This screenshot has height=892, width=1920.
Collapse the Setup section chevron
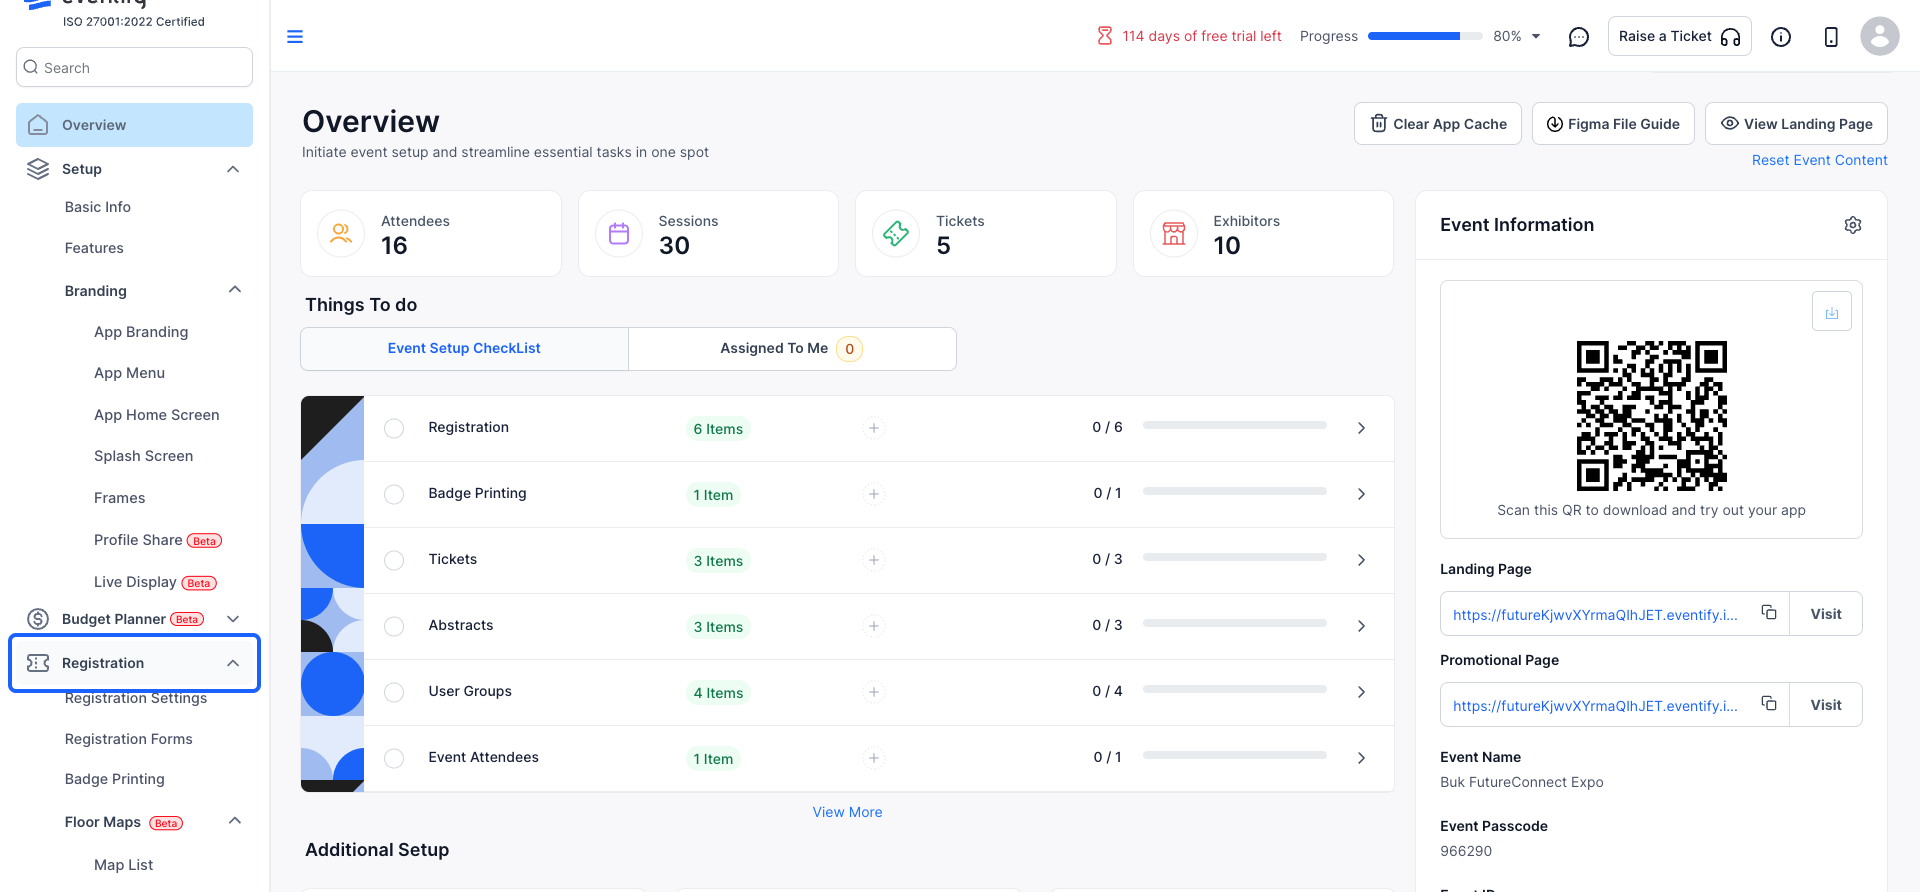pyautogui.click(x=233, y=169)
